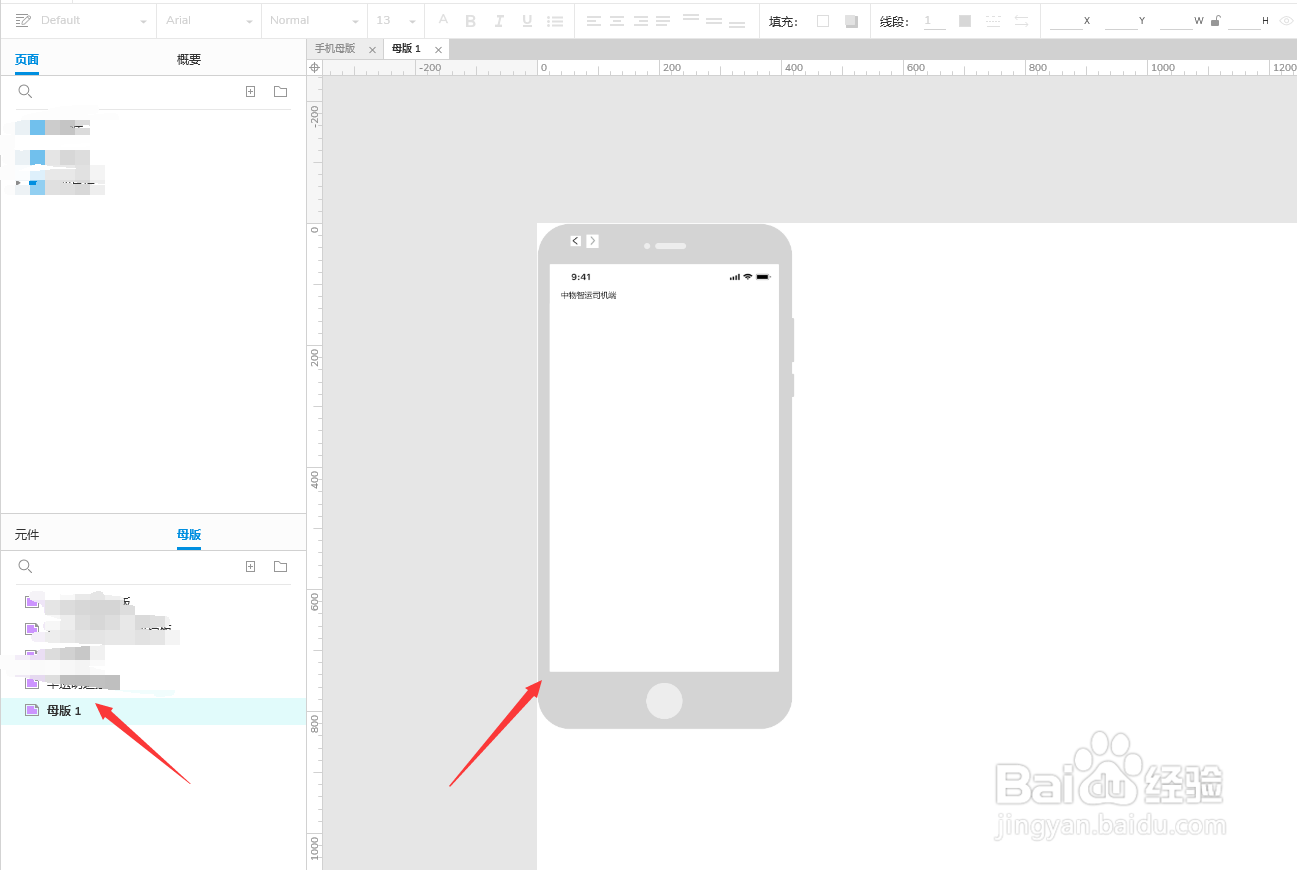Click the style manager icon at toolbar left
The width and height of the screenshot is (1297, 870).
(x=23, y=21)
